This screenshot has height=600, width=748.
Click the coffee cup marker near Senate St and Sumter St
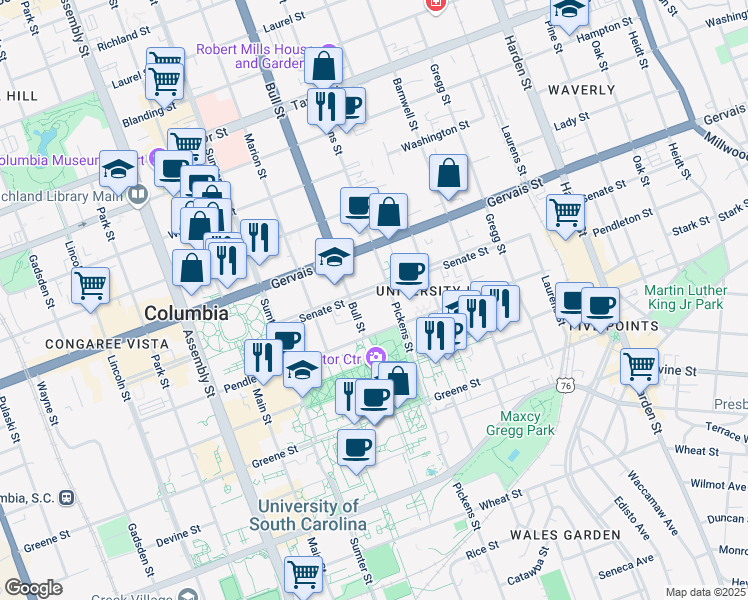(286, 338)
